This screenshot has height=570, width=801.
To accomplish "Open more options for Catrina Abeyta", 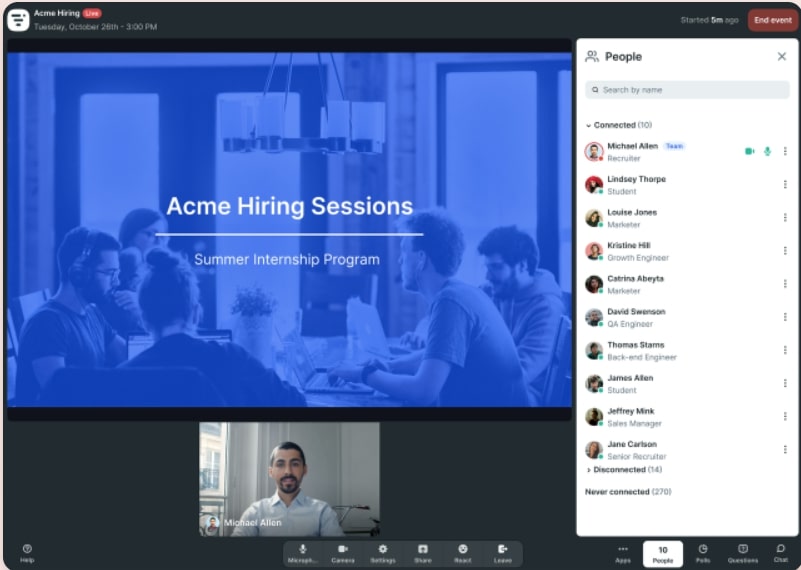I will click(x=785, y=284).
